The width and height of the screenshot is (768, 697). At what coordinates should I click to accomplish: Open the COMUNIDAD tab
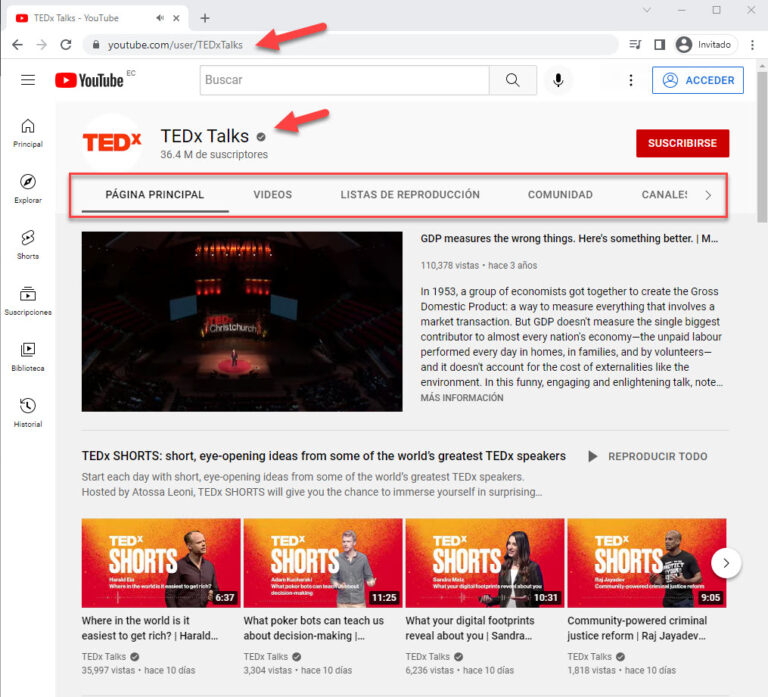(x=560, y=194)
